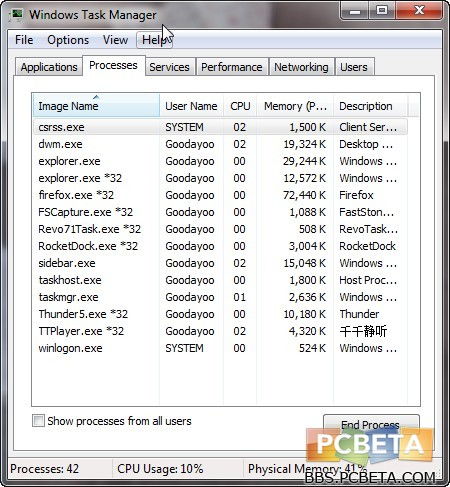Screen dimensions: 450x487
Task: Minimize the Task Manager window
Action: (355, 11)
